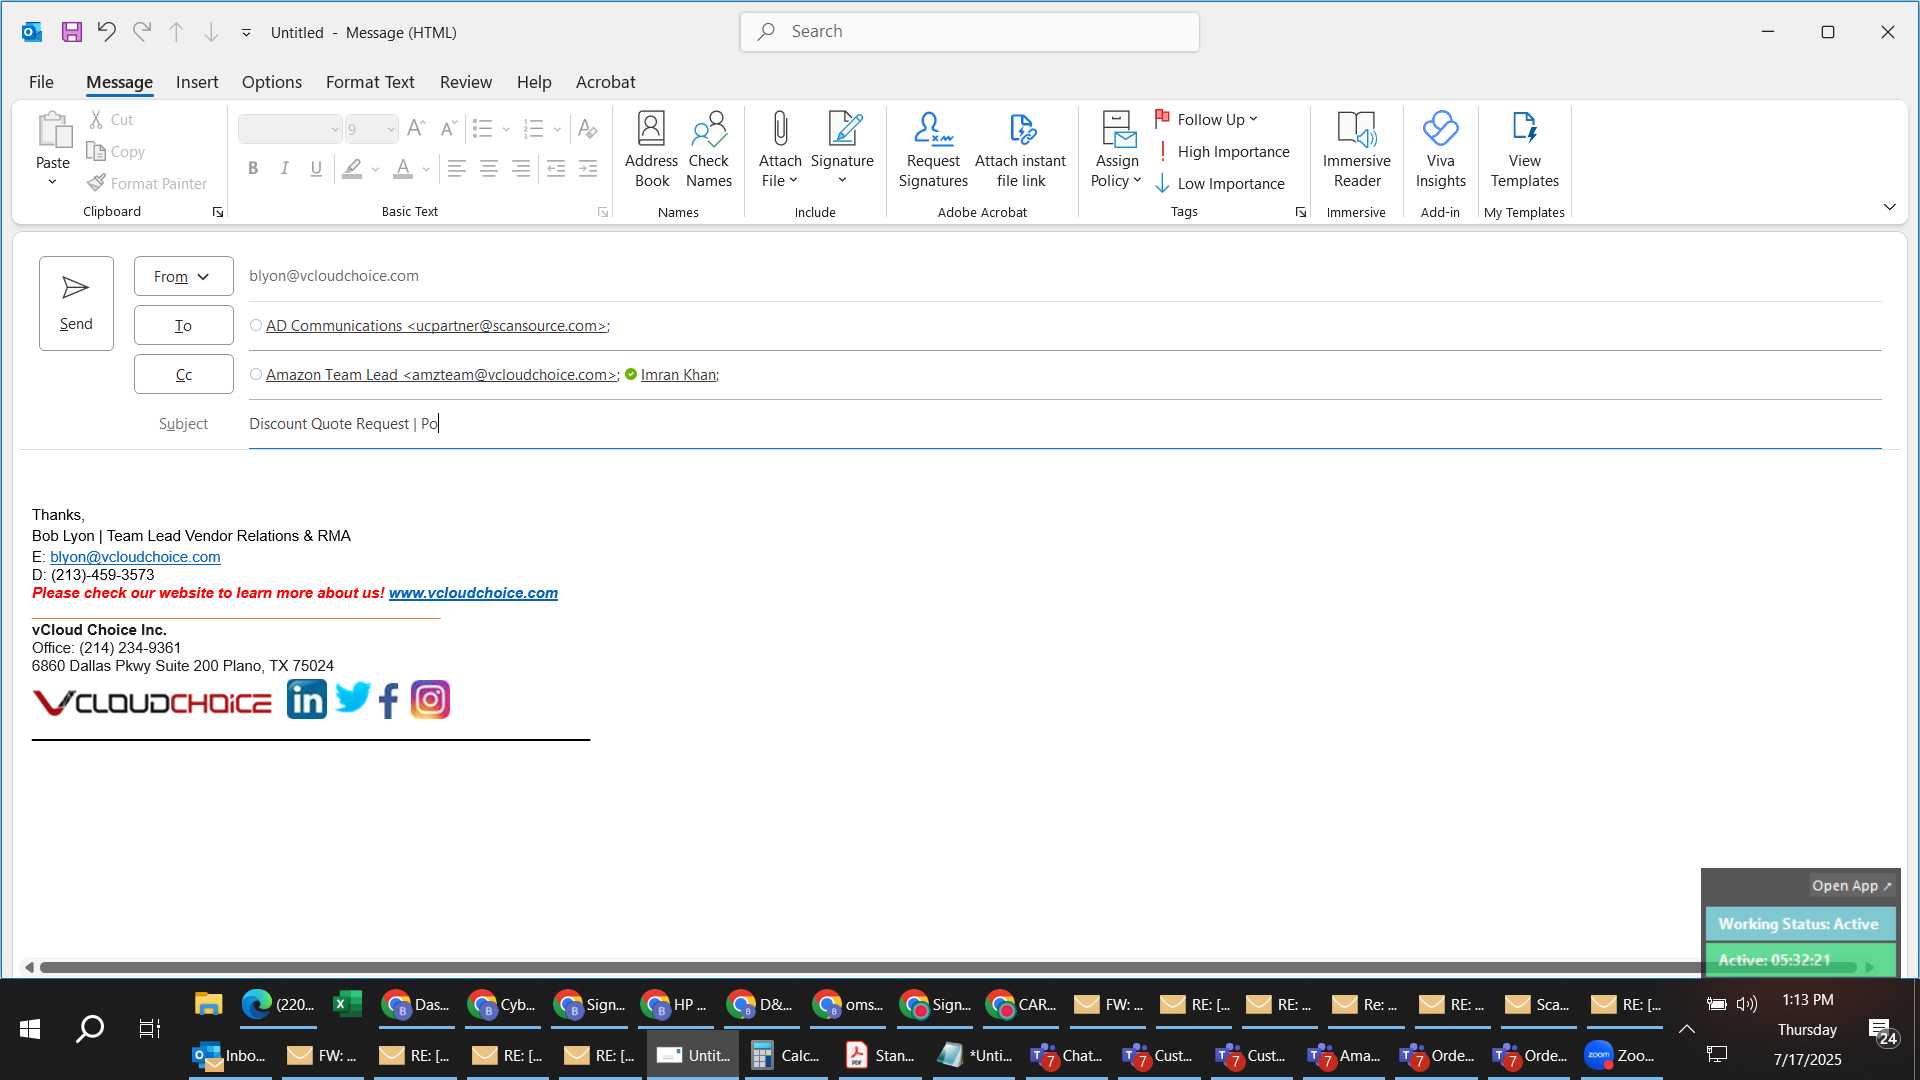Decrease font size
Image resolution: width=1920 pixels, height=1080 pixels.
[x=449, y=128]
